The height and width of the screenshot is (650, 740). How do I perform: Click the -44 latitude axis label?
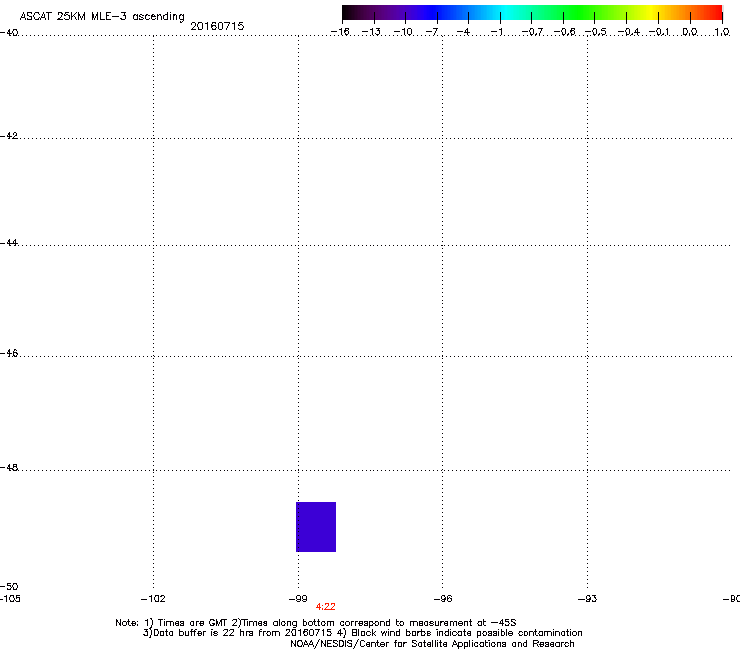(x=9, y=243)
